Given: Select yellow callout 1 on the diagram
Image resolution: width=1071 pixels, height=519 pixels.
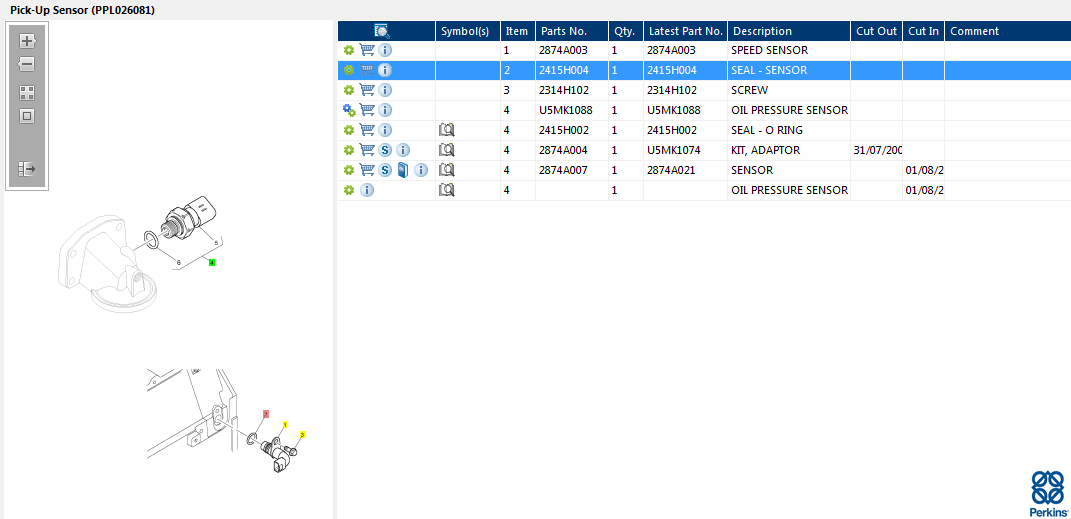Looking at the screenshot, I should pos(285,425).
